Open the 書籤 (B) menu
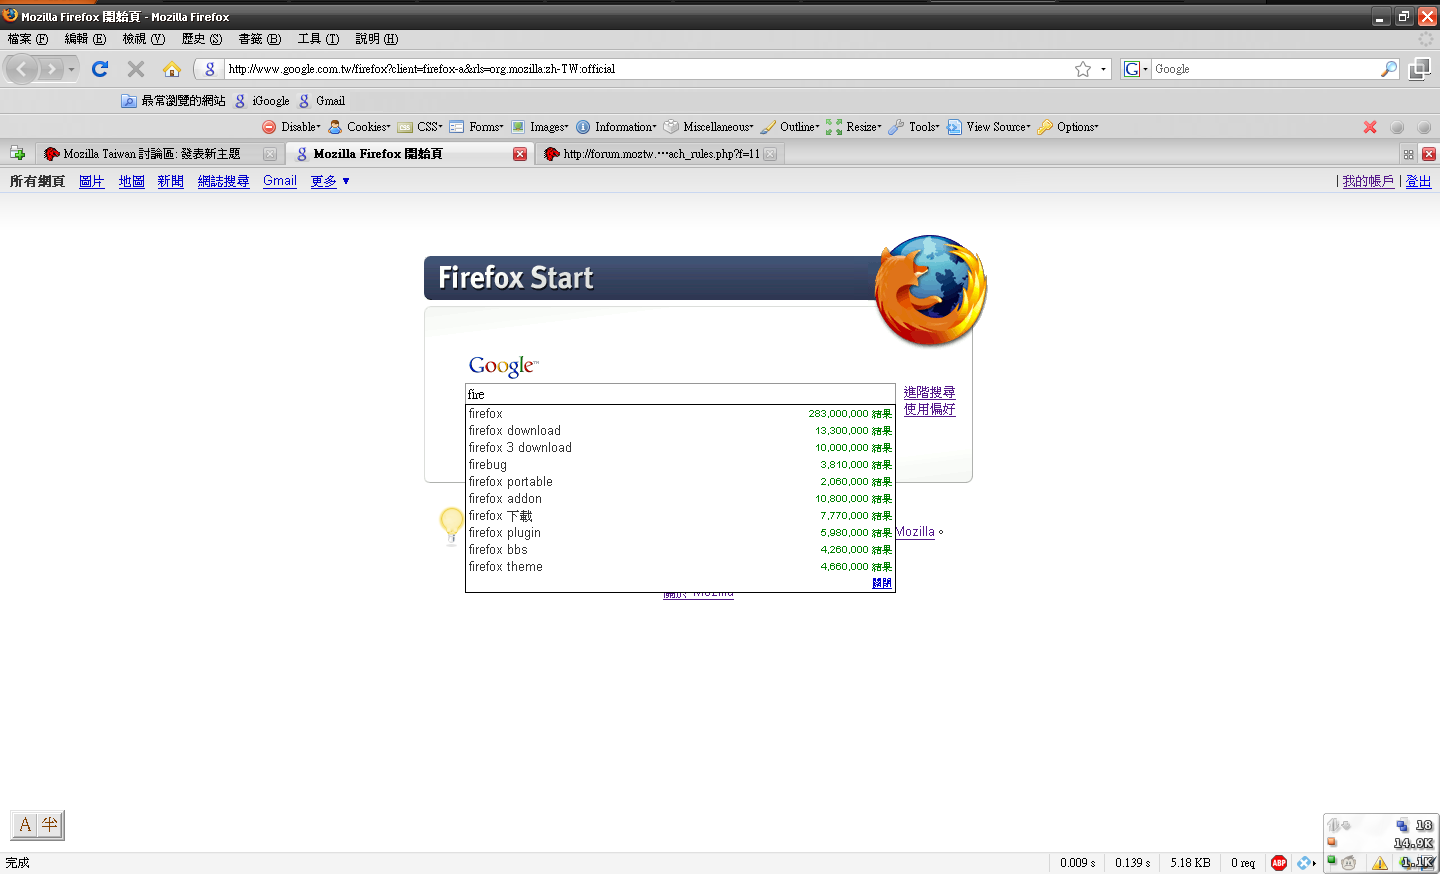Screen dimensions: 1440x874 [x=260, y=39]
